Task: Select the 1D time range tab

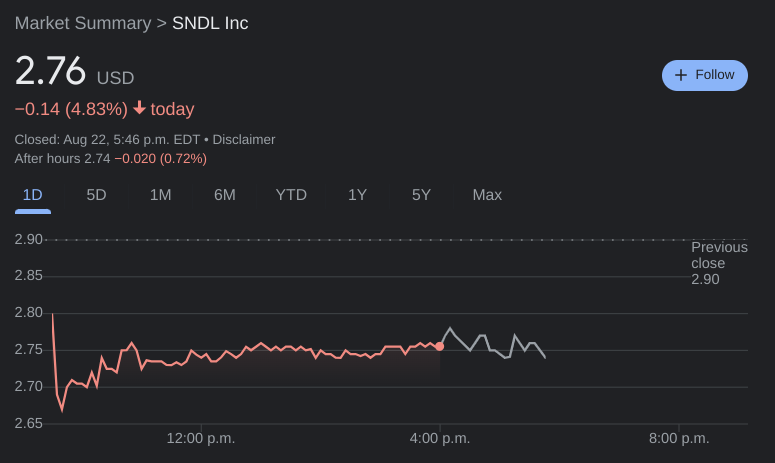Action: (33, 195)
